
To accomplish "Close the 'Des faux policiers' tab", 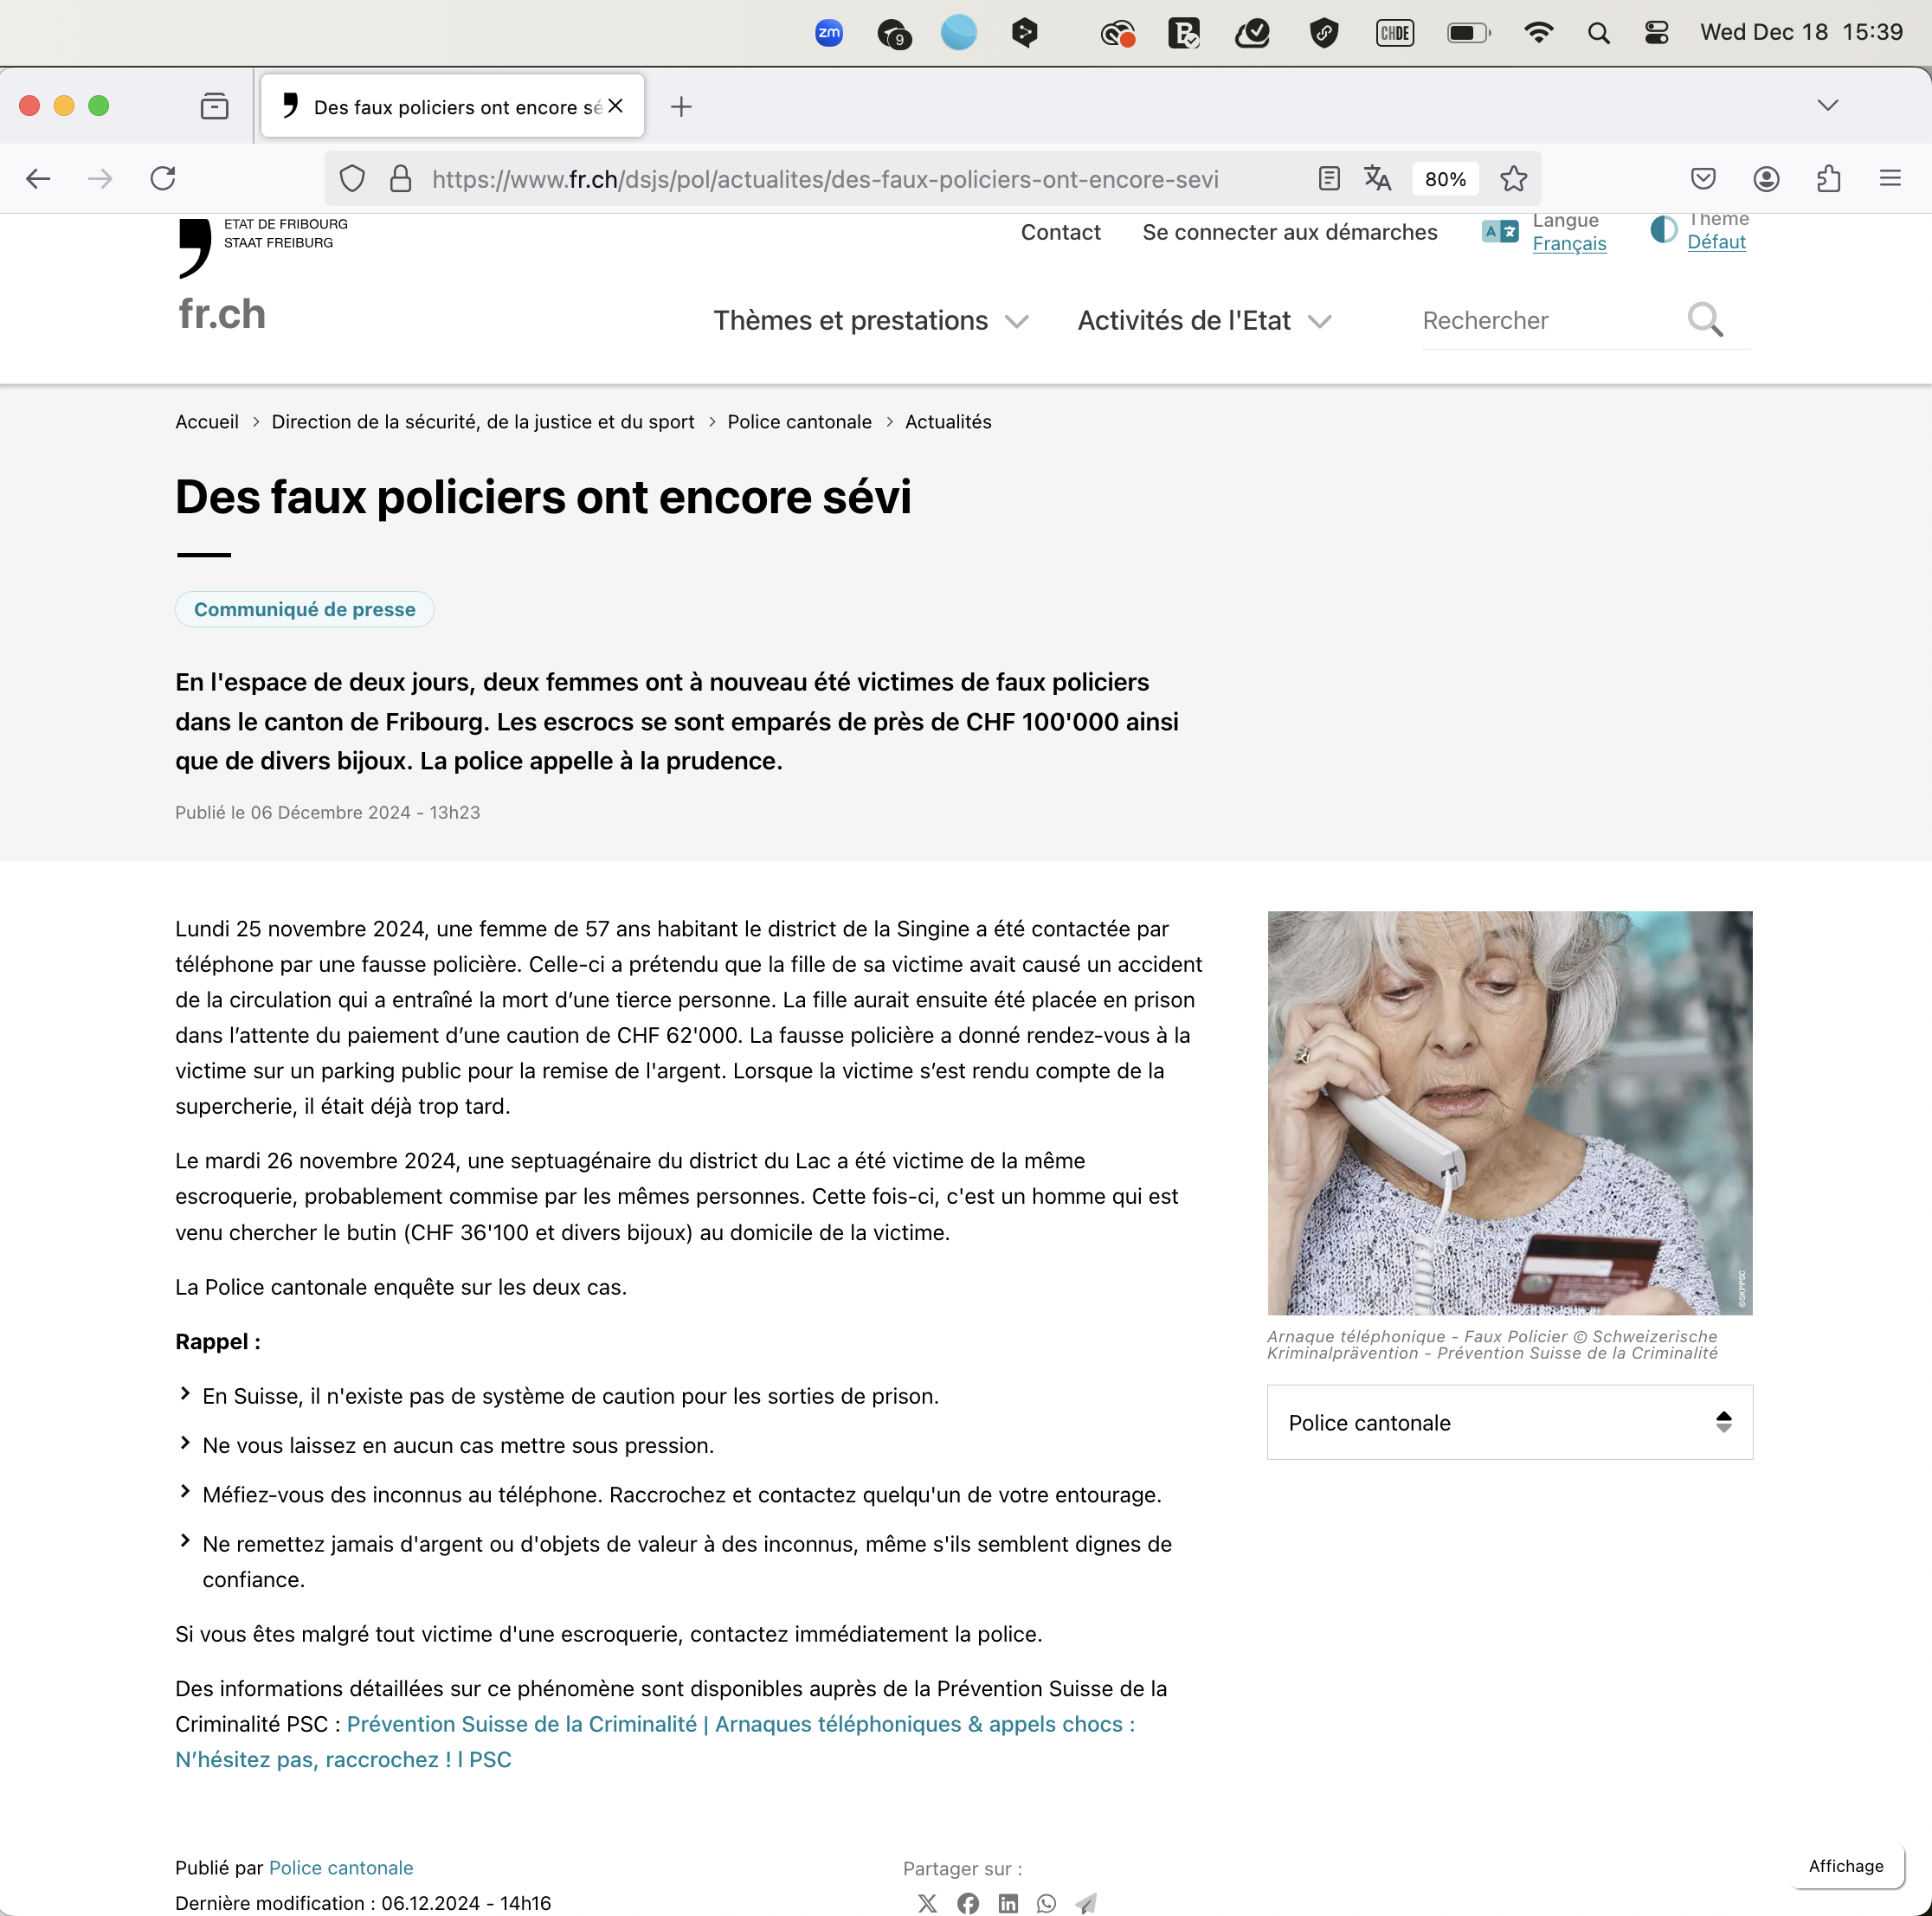I will pos(616,106).
